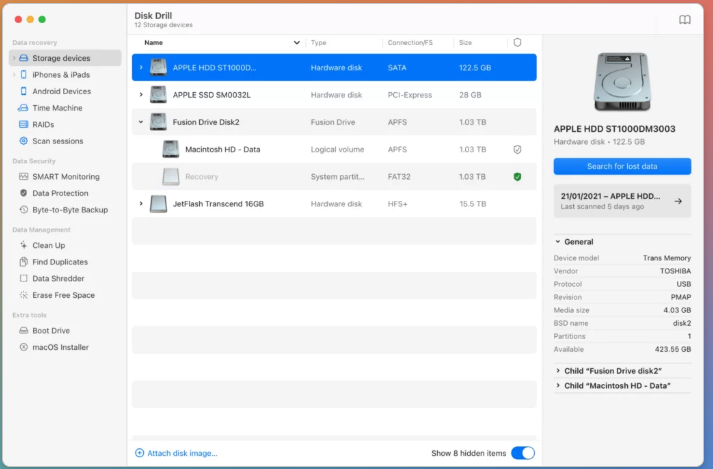Click the Search for lost data button
Screen dimensions: 713x469
622,166
